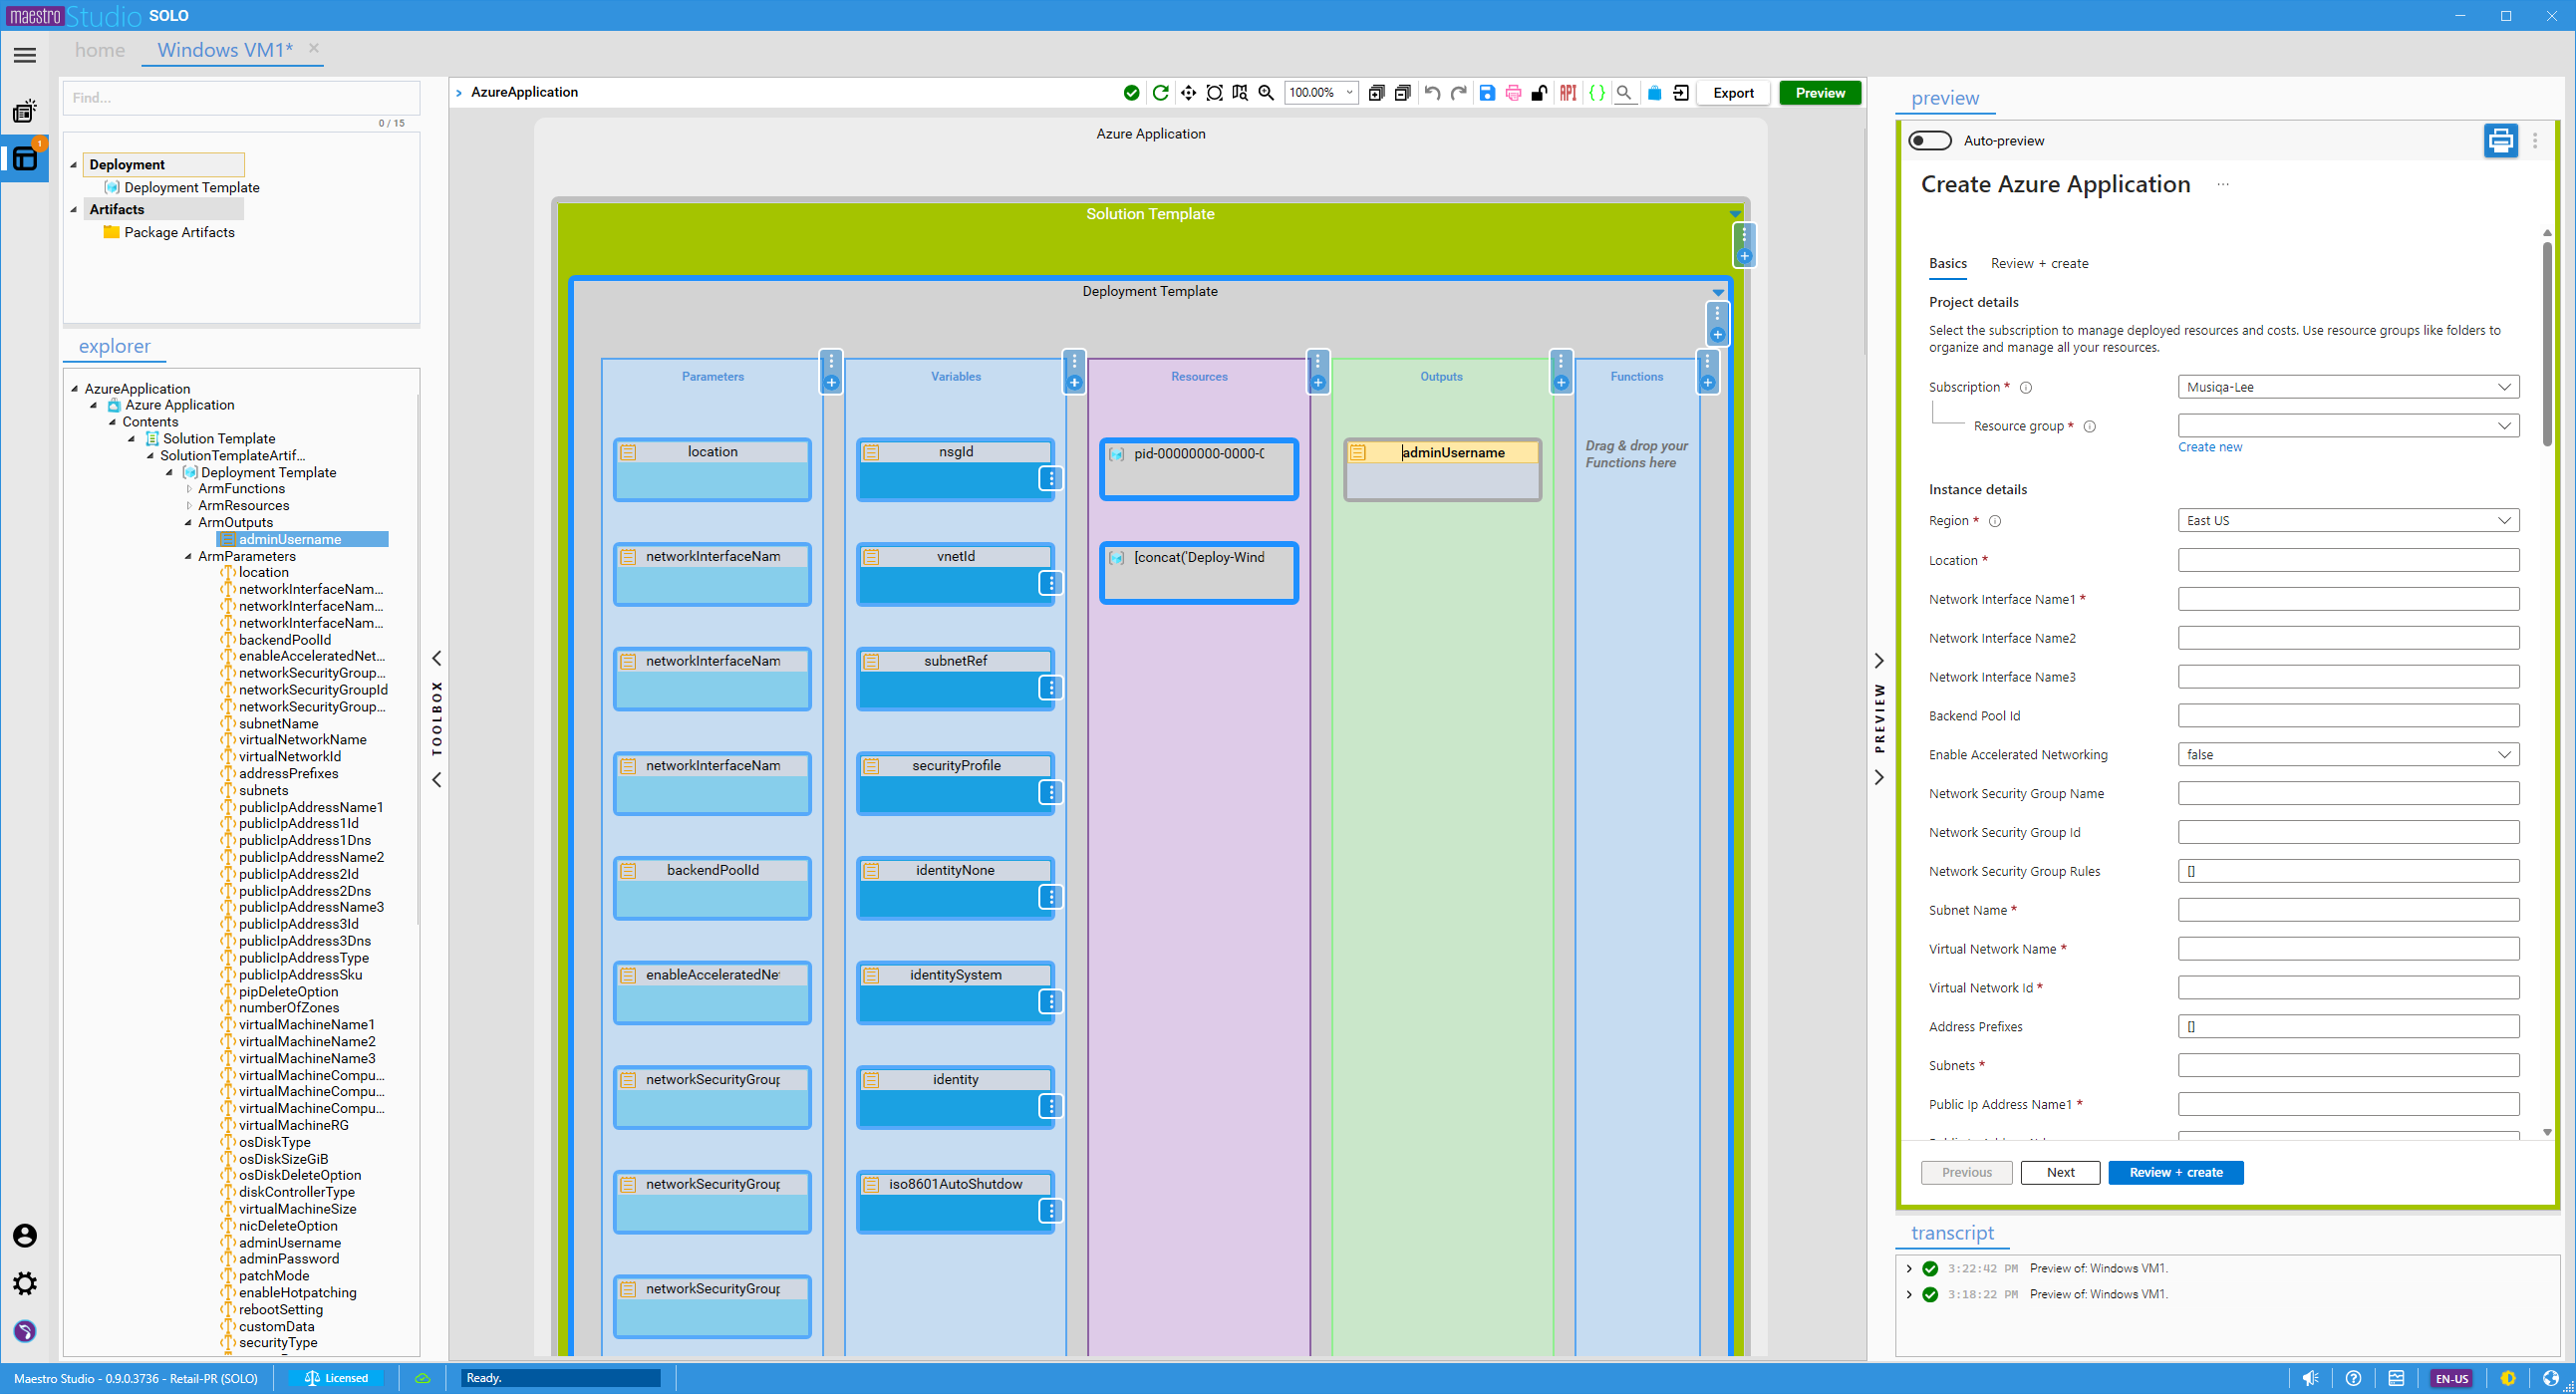Screen dimensions: 2576x1394
Task: Expand first transcript entry at 3:22:42 PM
Action: pos(1909,1269)
